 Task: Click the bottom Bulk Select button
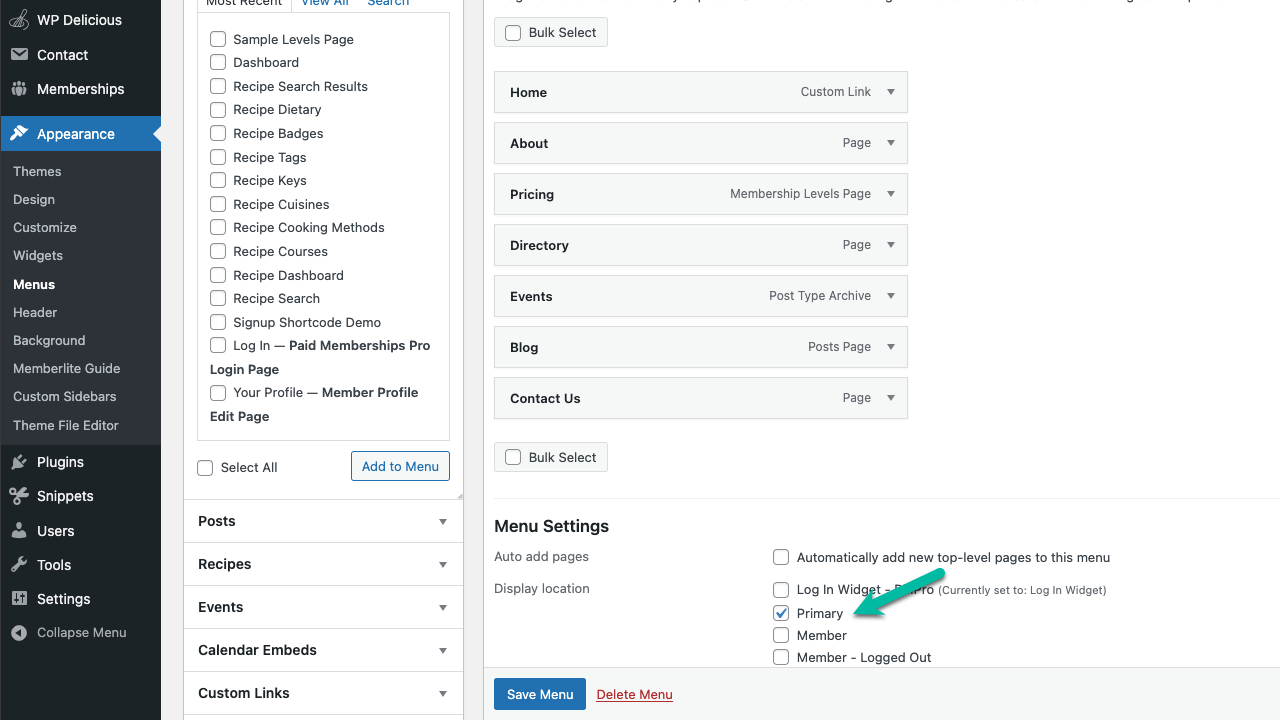click(x=551, y=457)
